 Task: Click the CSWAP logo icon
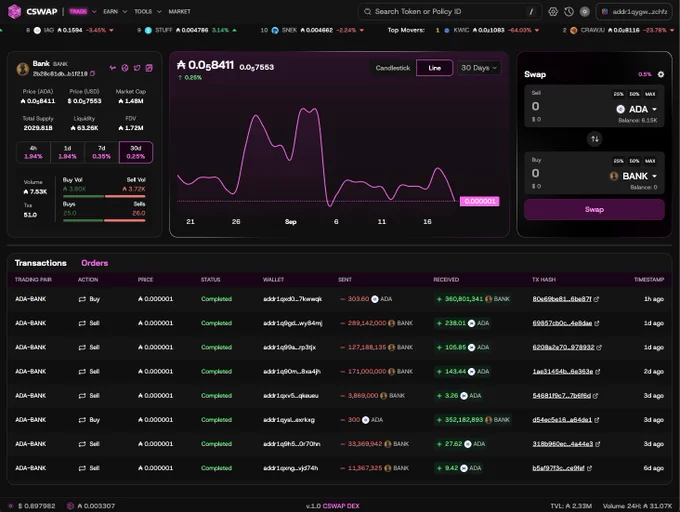14,11
